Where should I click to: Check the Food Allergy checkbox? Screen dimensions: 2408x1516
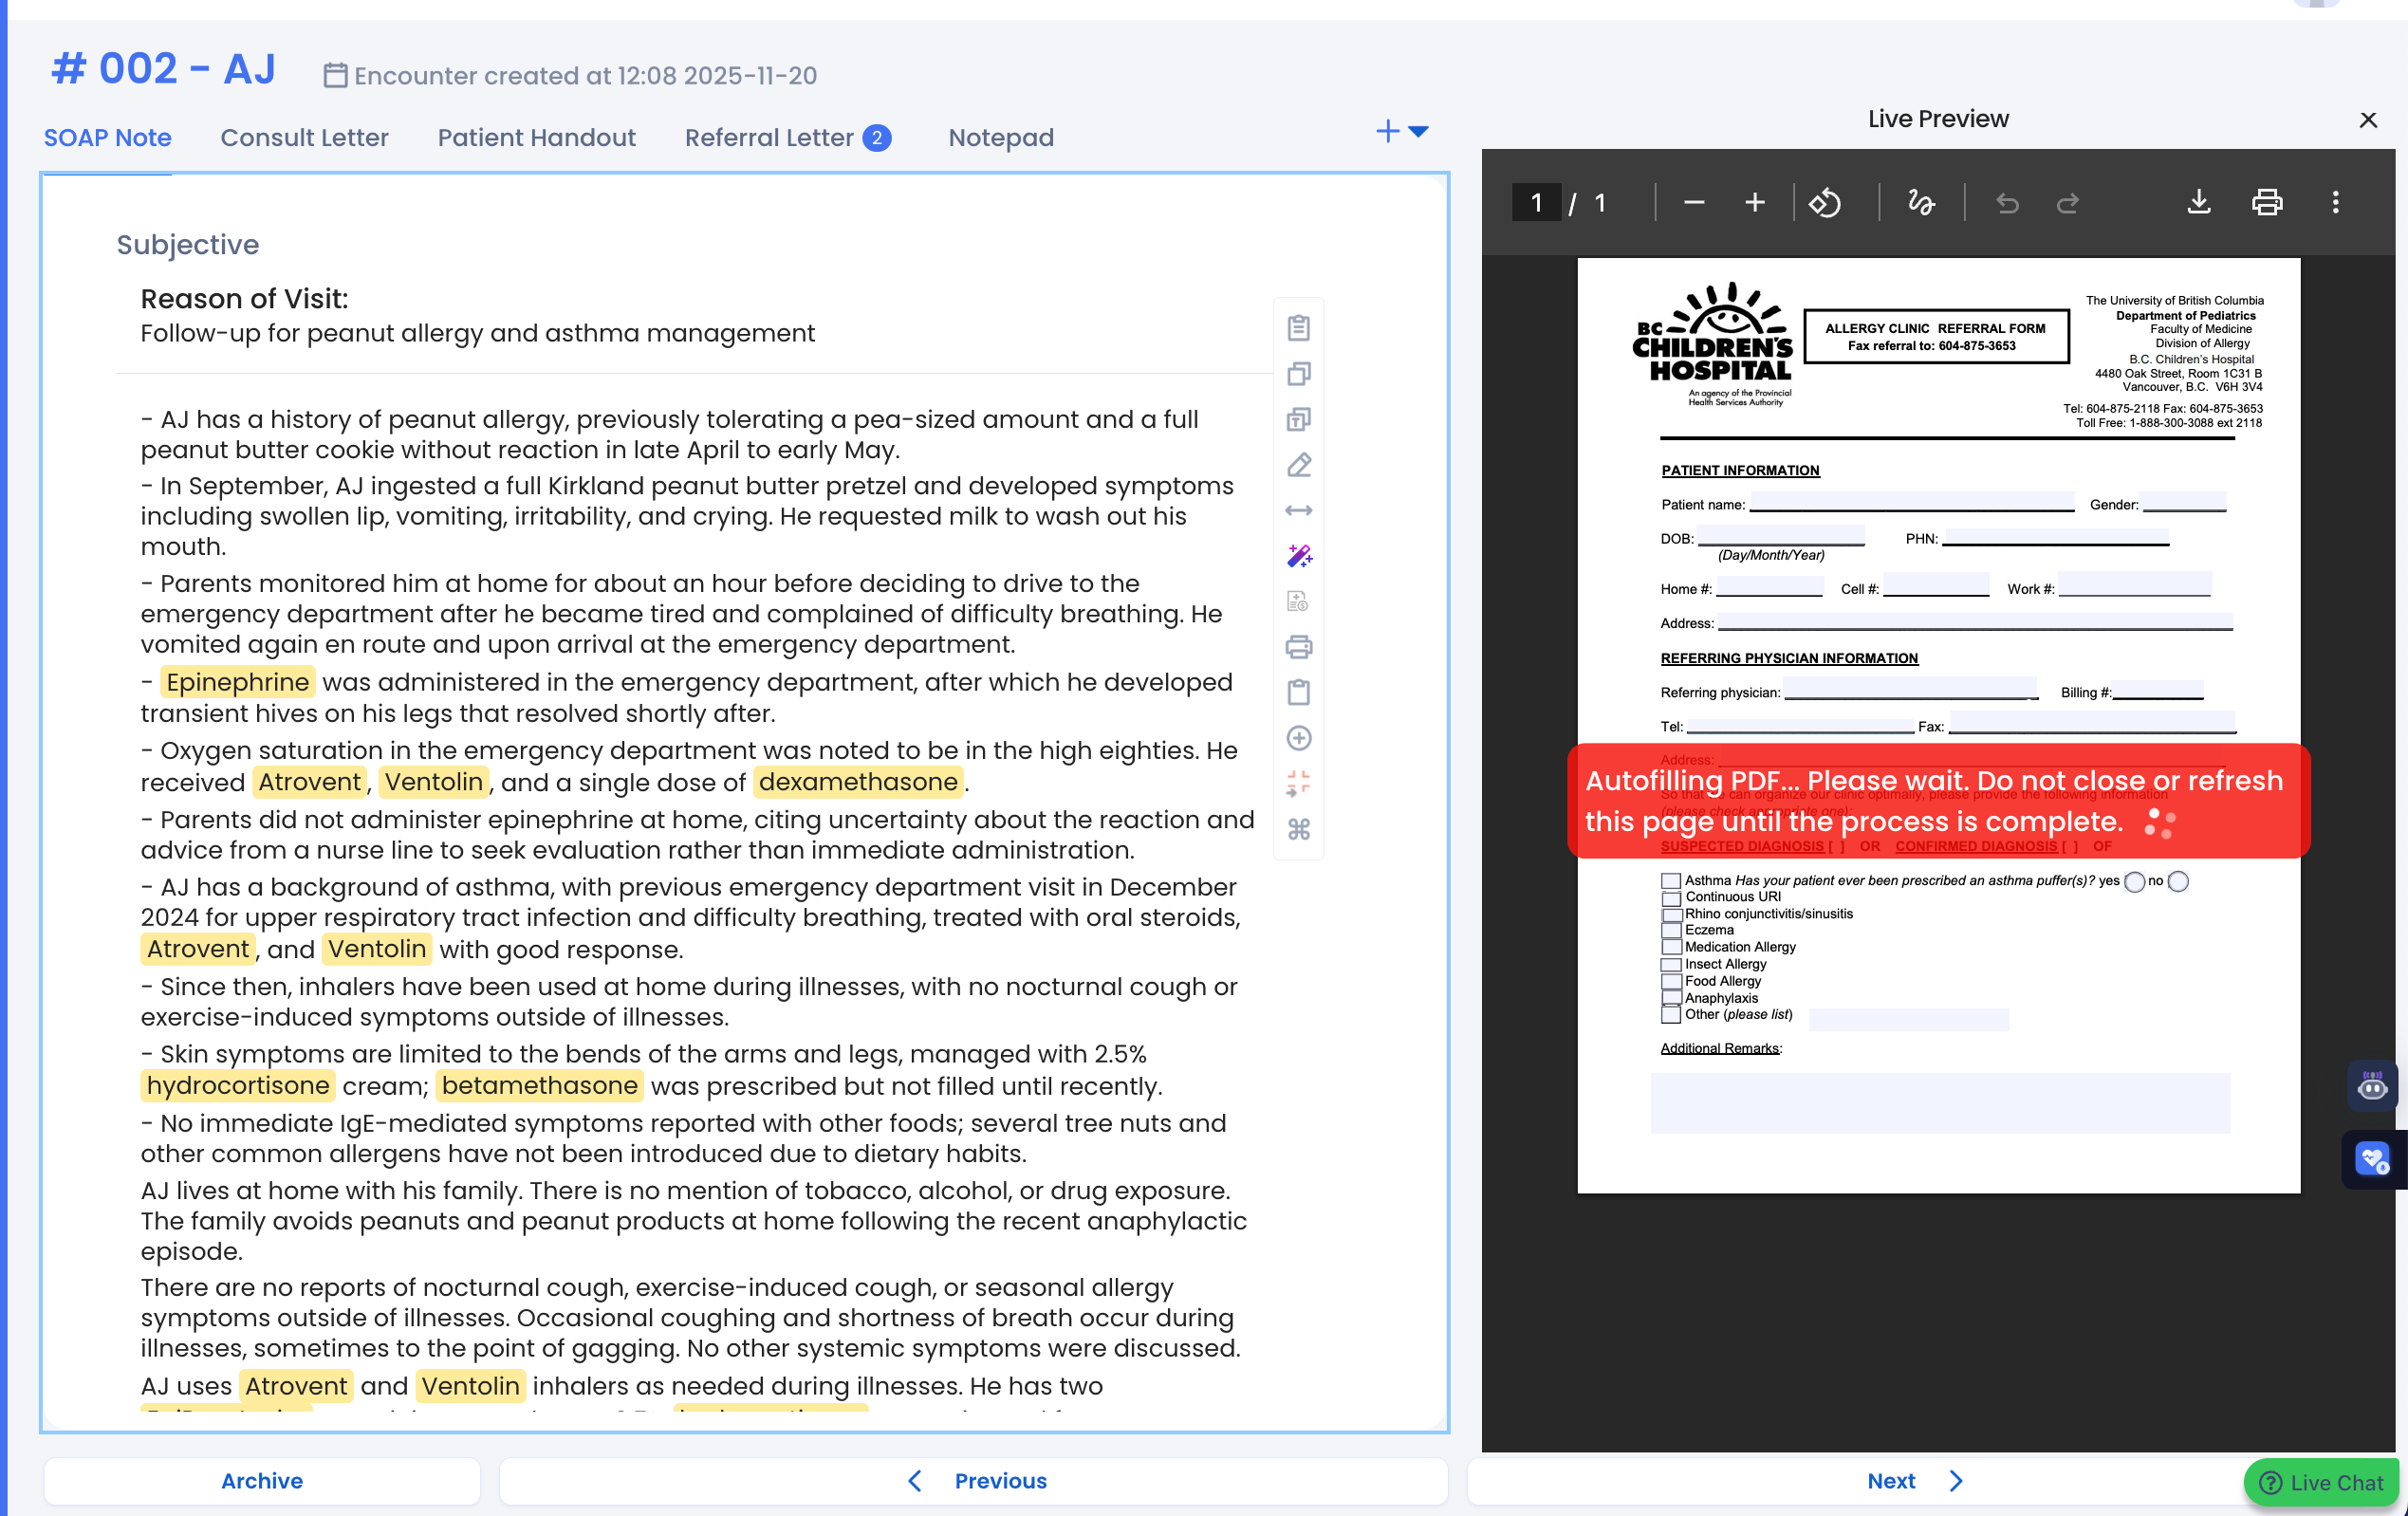(x=1670, y=981)
